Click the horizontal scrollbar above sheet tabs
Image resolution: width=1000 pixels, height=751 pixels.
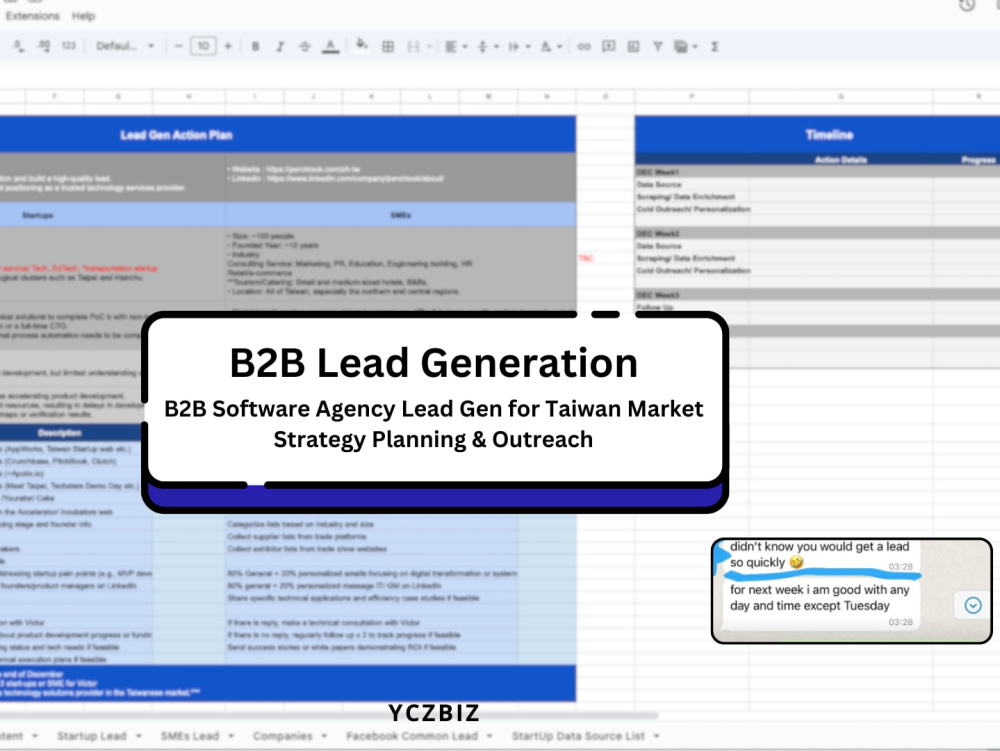[x=328, y=715]
